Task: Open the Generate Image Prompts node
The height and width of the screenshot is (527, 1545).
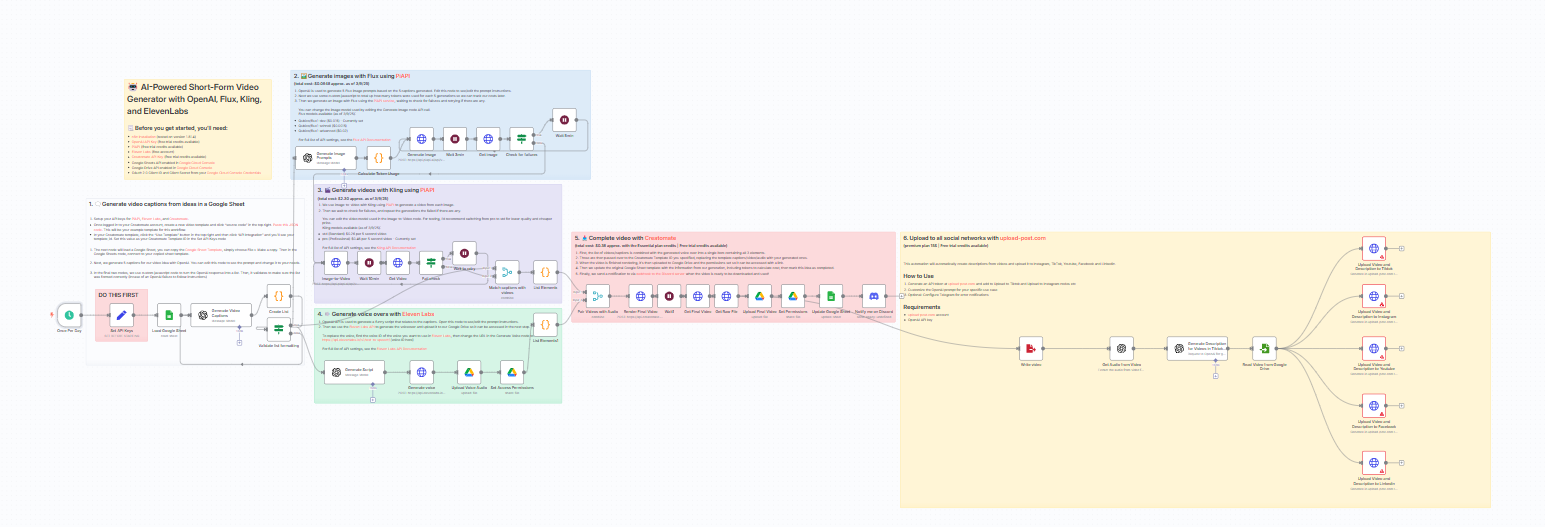Action: pyautogui.click(x=324, y=159)
